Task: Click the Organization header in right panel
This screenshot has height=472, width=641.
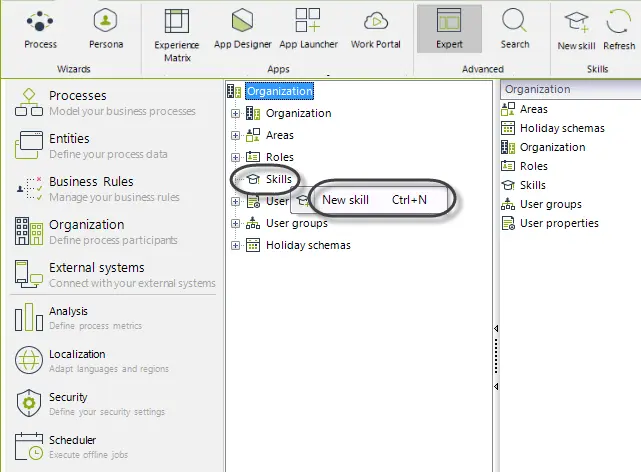Action: coord(570,89)
